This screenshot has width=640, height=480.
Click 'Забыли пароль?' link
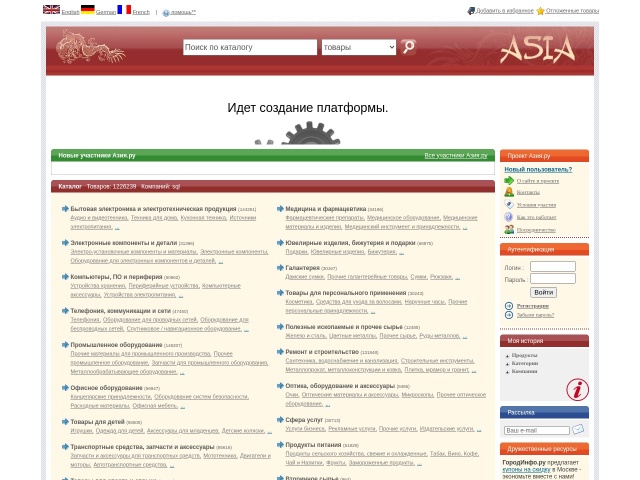[x=536, y=315]
